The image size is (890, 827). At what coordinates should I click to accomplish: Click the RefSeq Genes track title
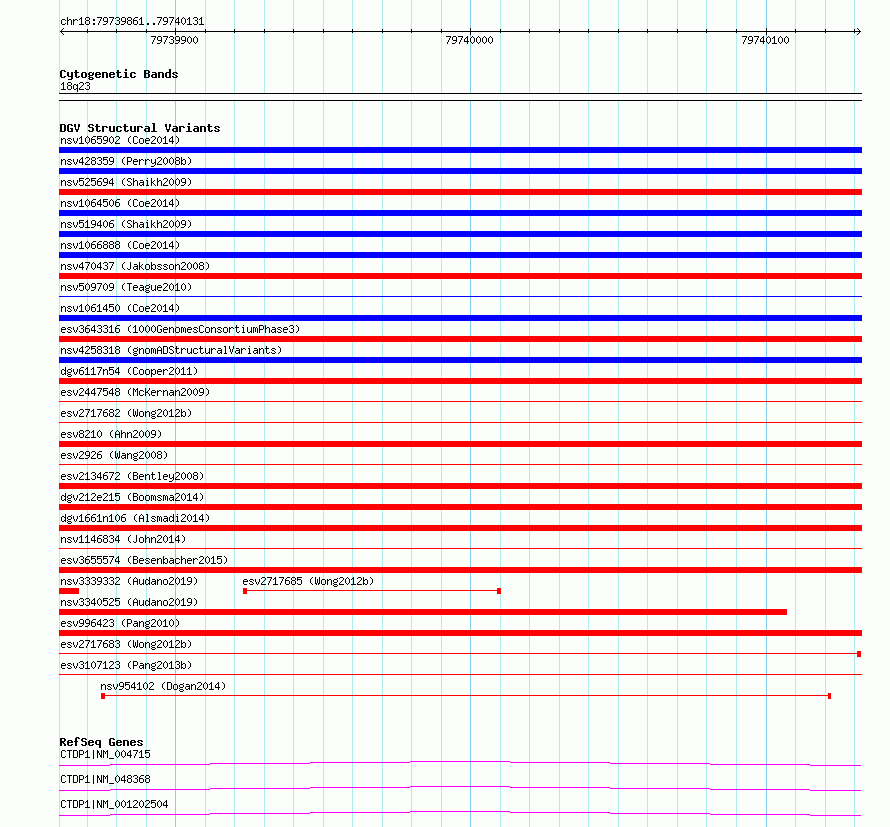101,742
